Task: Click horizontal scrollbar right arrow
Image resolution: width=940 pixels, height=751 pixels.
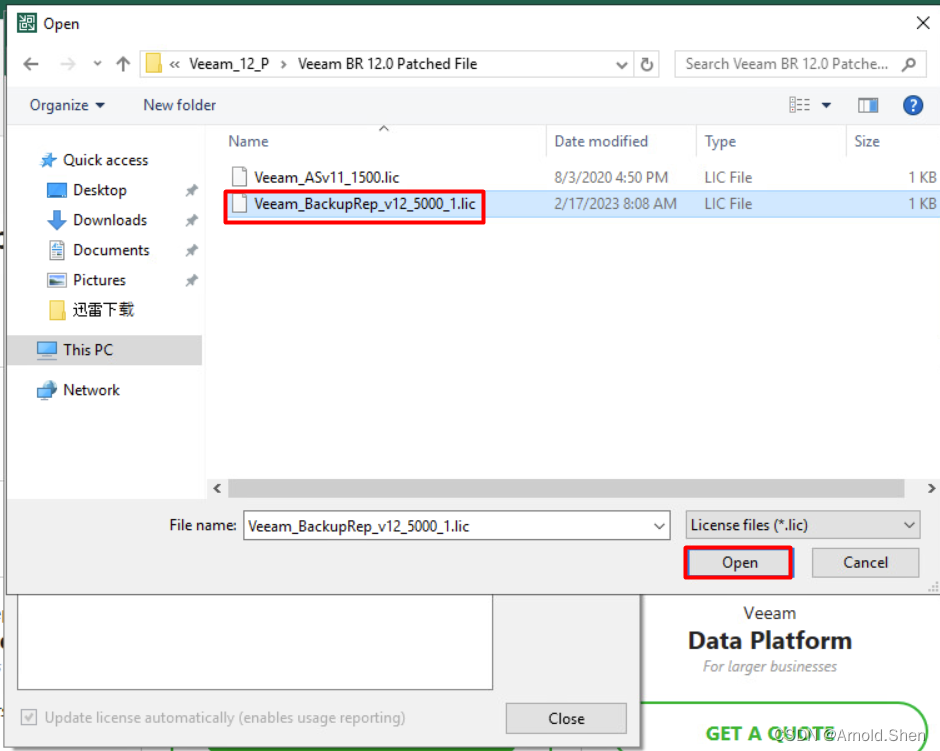Action: pyautogui.click(x=932, y=488)
